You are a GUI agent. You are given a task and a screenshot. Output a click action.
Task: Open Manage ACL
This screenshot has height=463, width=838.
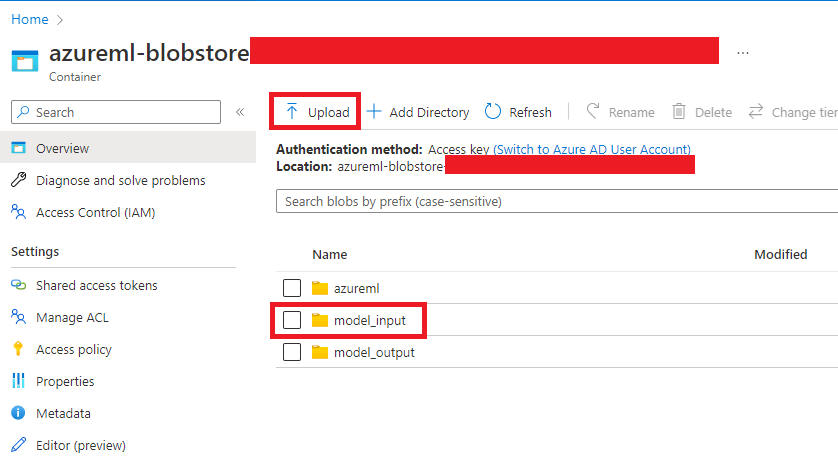click(x=72, y=318)
